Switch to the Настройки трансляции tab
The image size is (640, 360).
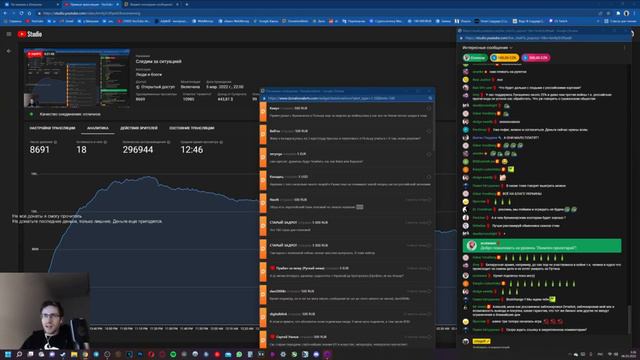(x=52, y=128)
